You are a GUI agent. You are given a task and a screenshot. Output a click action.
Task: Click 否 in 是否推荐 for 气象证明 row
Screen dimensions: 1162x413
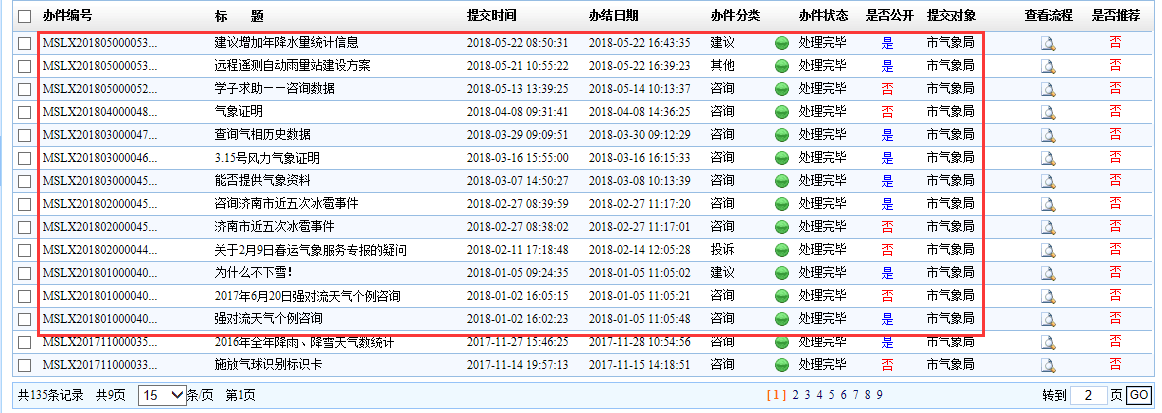click(1115, 112)
